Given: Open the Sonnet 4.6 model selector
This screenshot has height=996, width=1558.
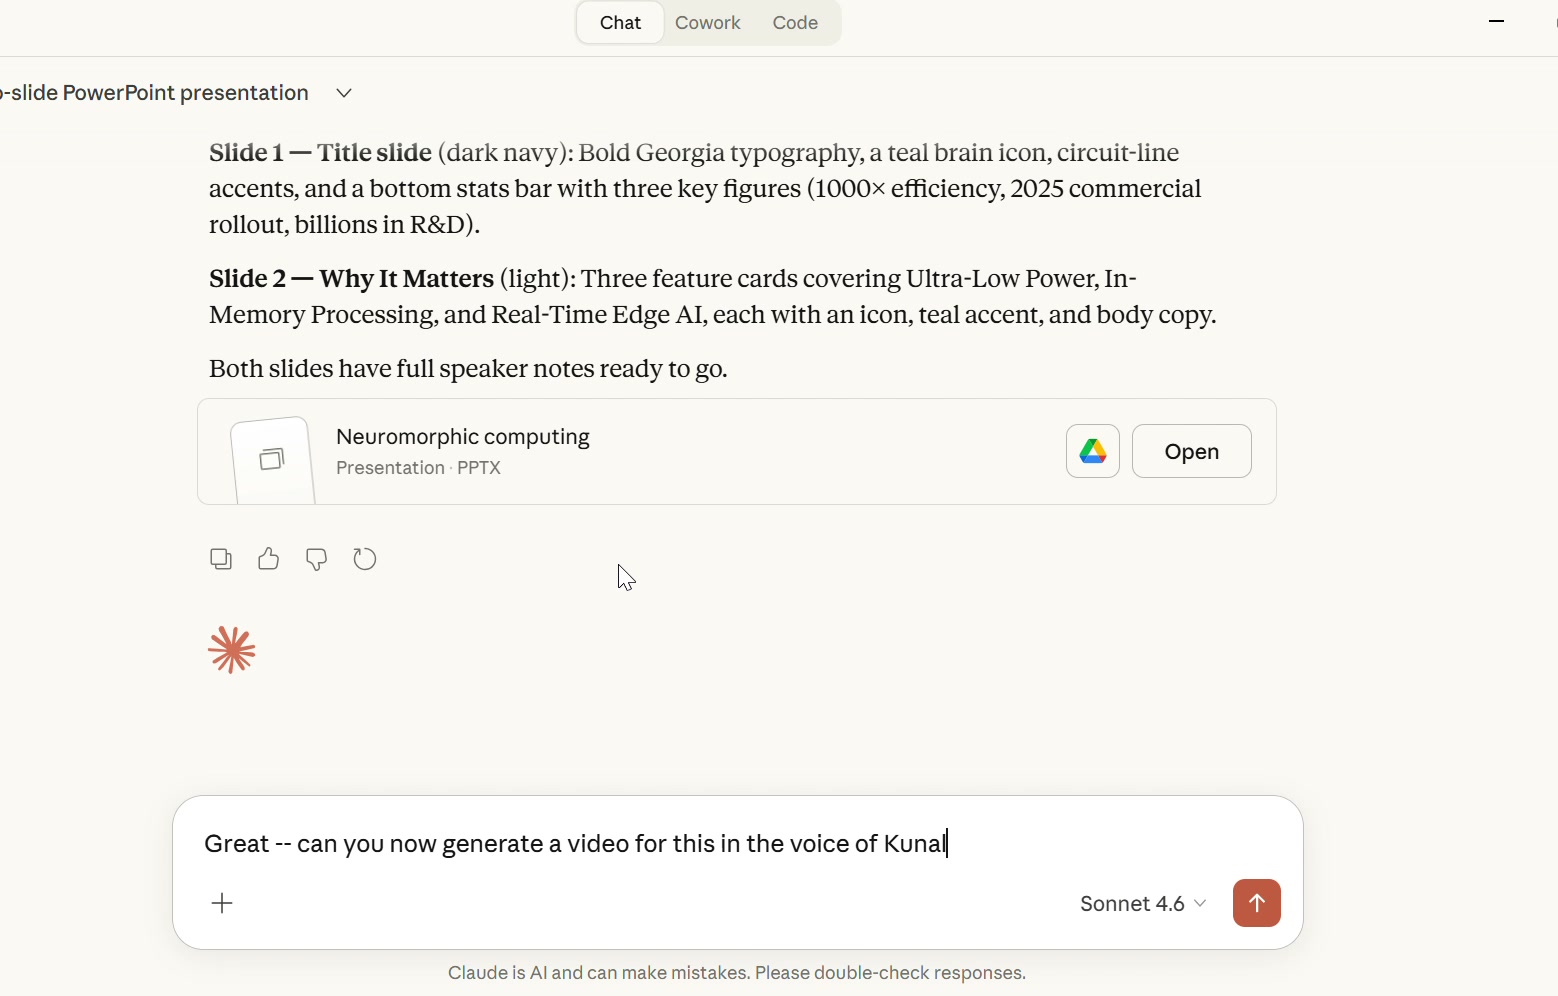Looking at the screenshot, I should [1142, 903].
